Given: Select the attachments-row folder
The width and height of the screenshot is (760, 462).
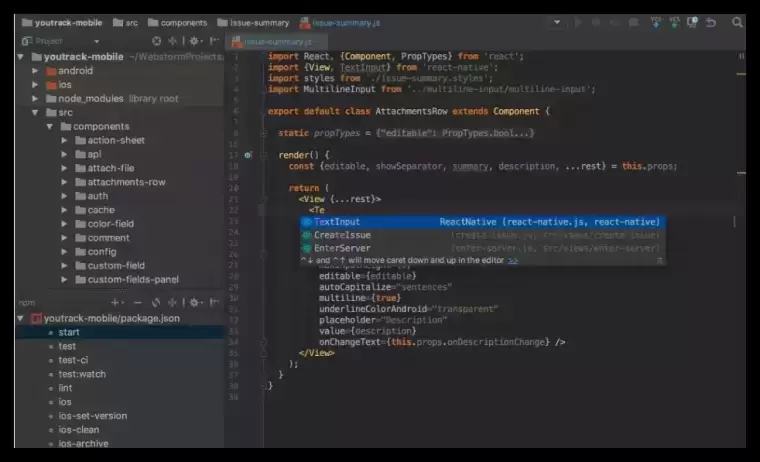Looking at the screenshot, I should (x=120, y=182).
